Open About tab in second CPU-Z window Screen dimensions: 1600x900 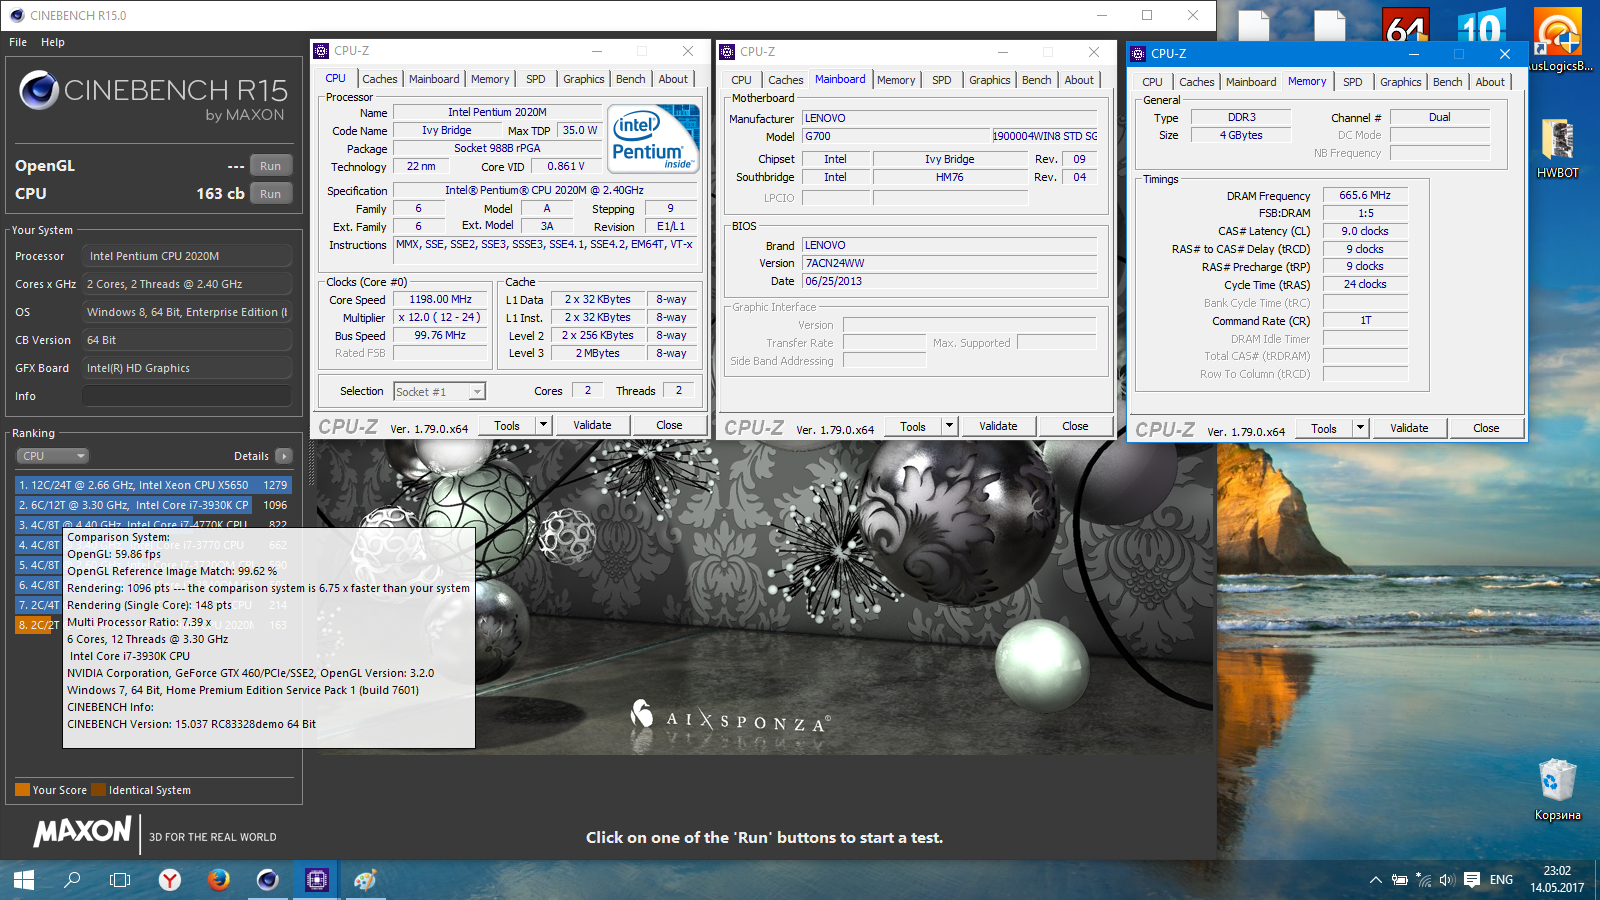pyautogui.click(x=1079, y=80)
